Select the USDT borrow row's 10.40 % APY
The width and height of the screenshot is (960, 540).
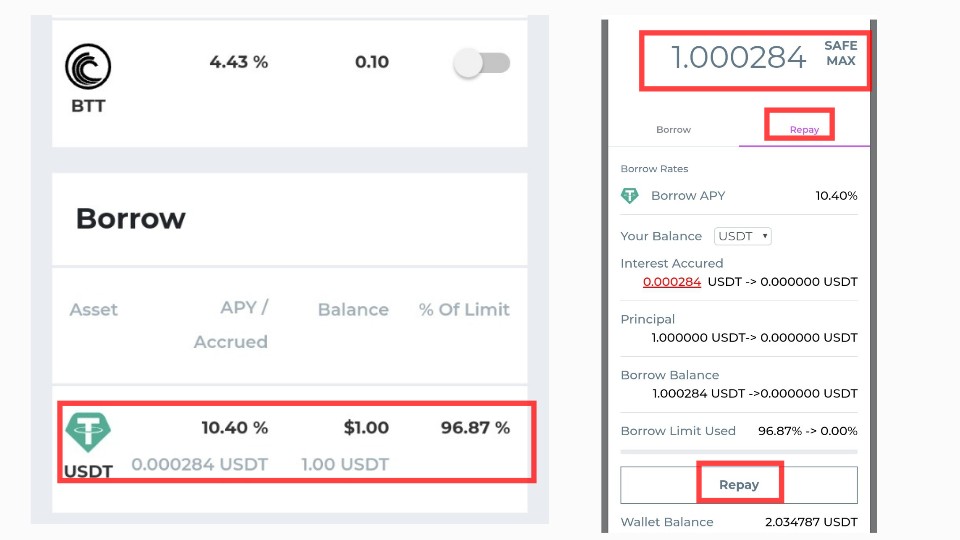(234, 428)
